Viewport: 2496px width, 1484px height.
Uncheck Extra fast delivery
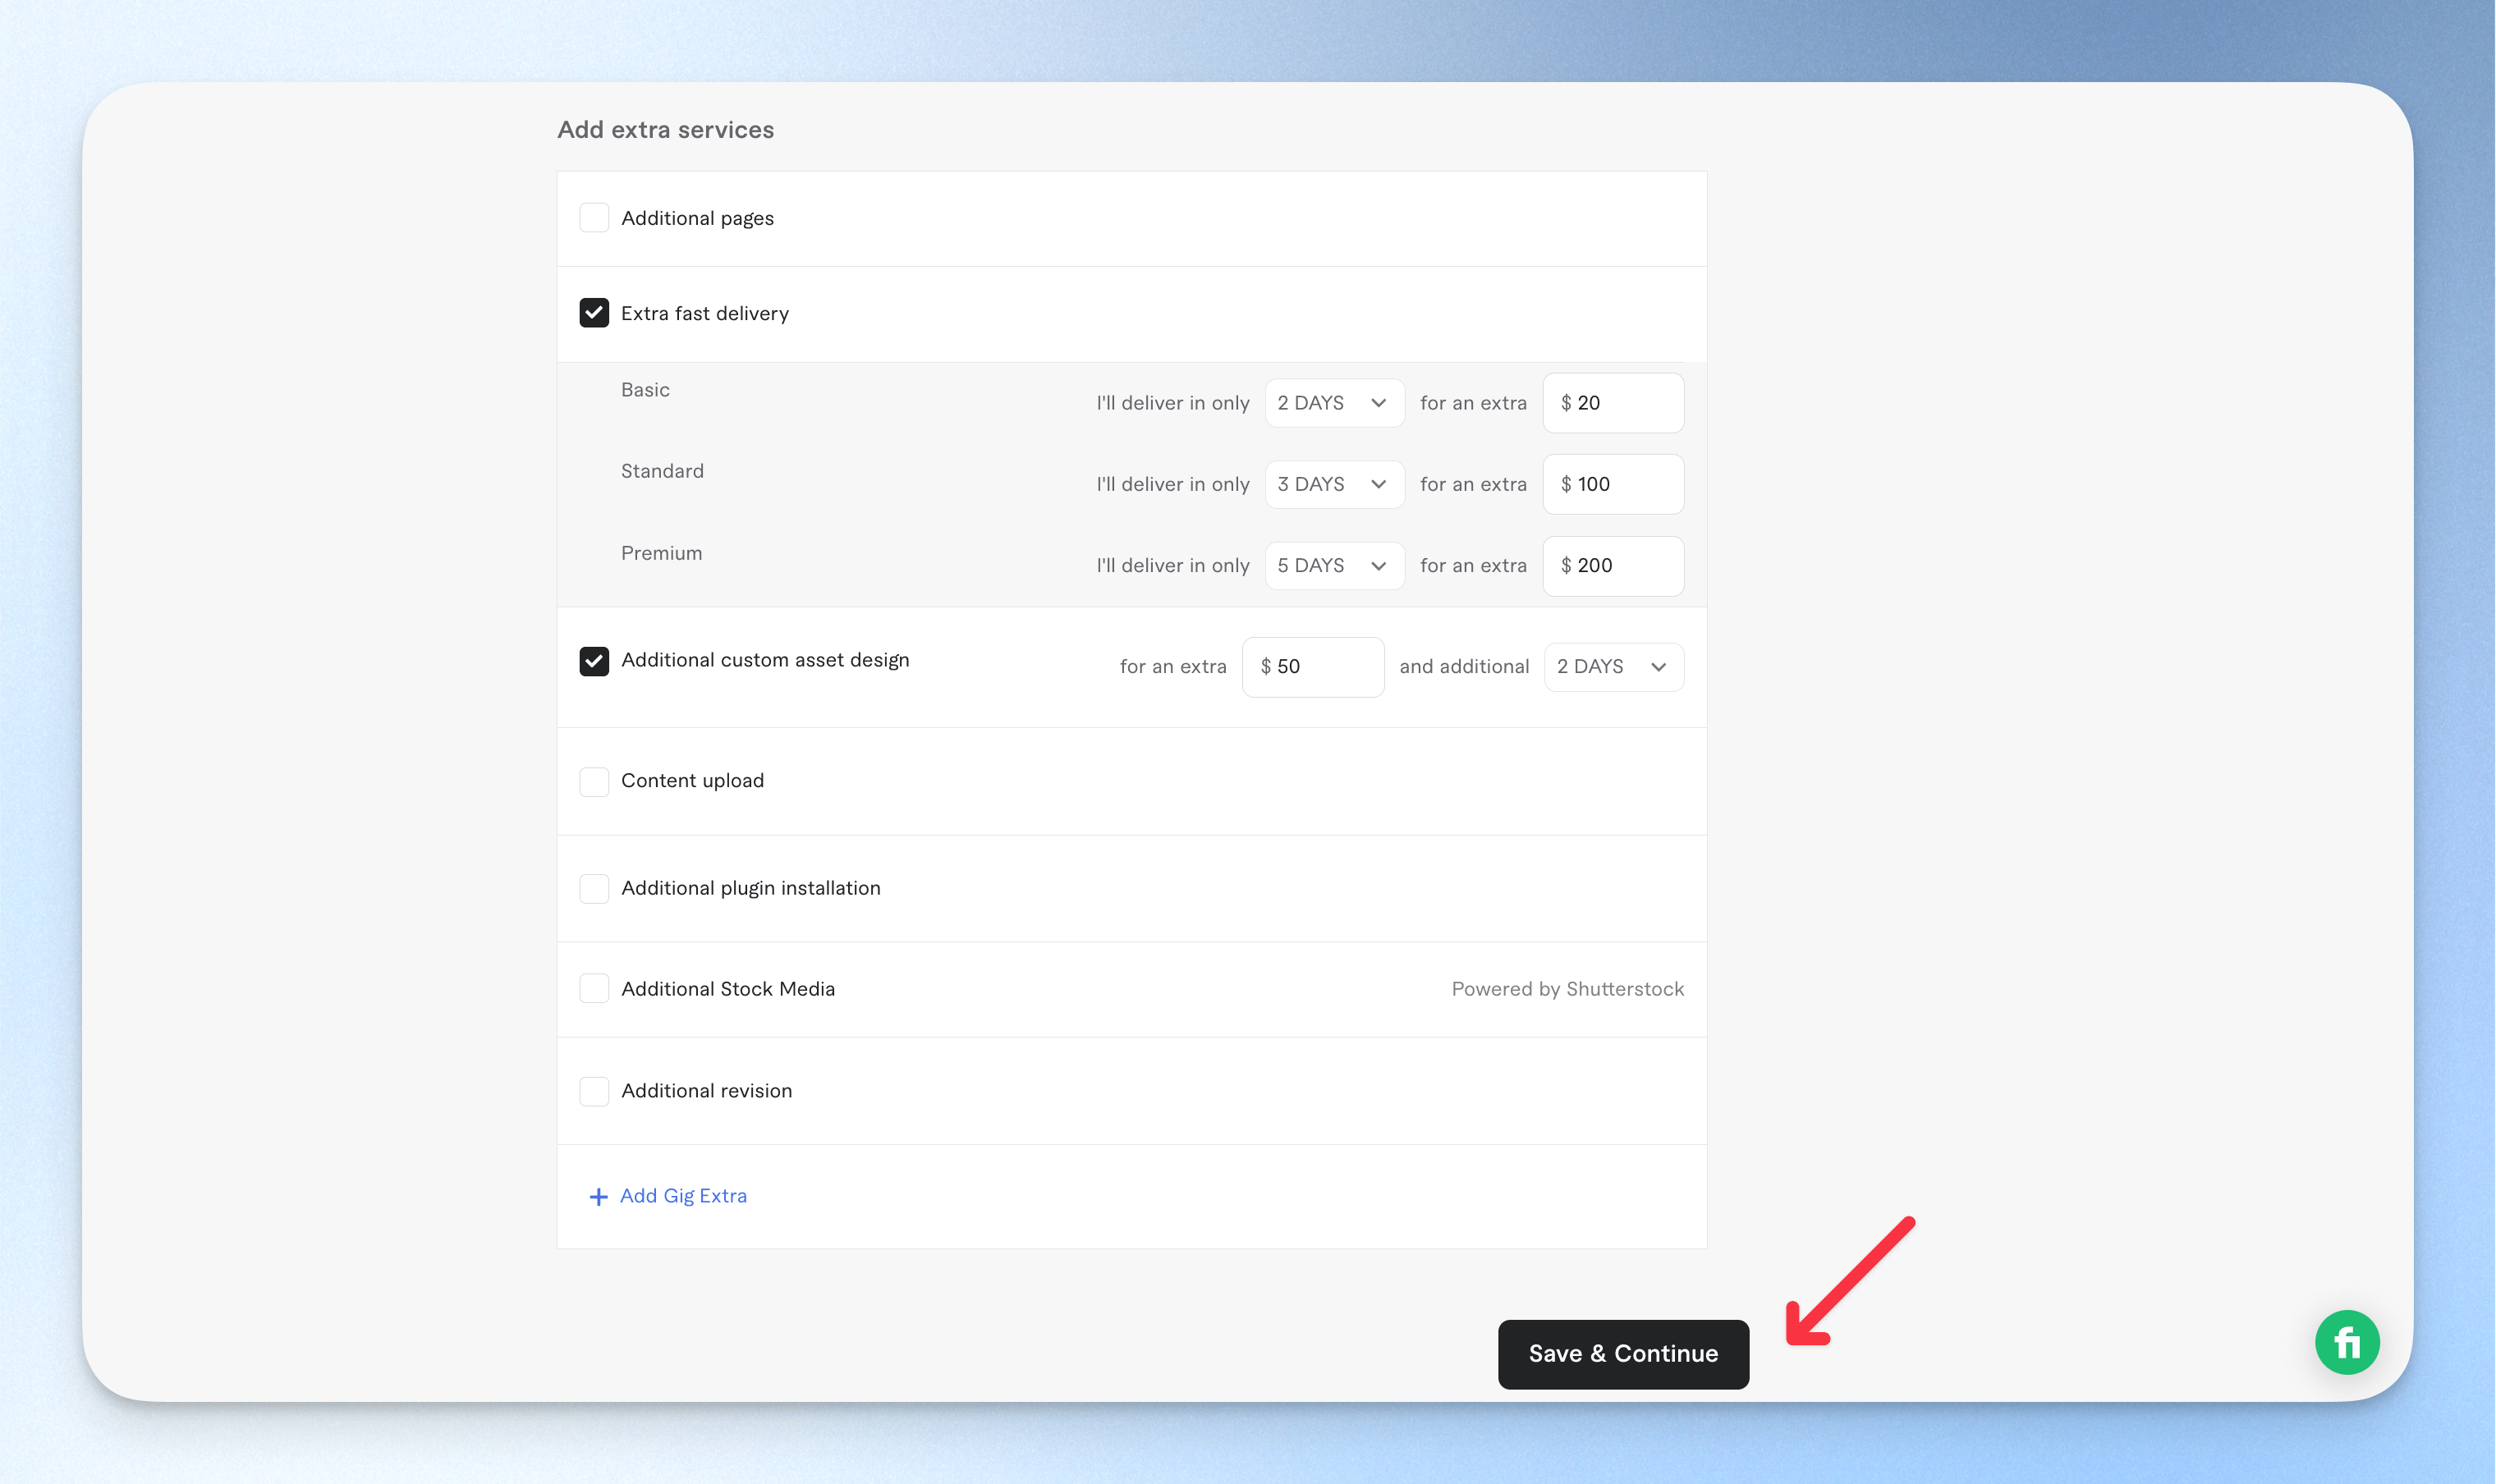pyautogui.click(x=594, y=313)
